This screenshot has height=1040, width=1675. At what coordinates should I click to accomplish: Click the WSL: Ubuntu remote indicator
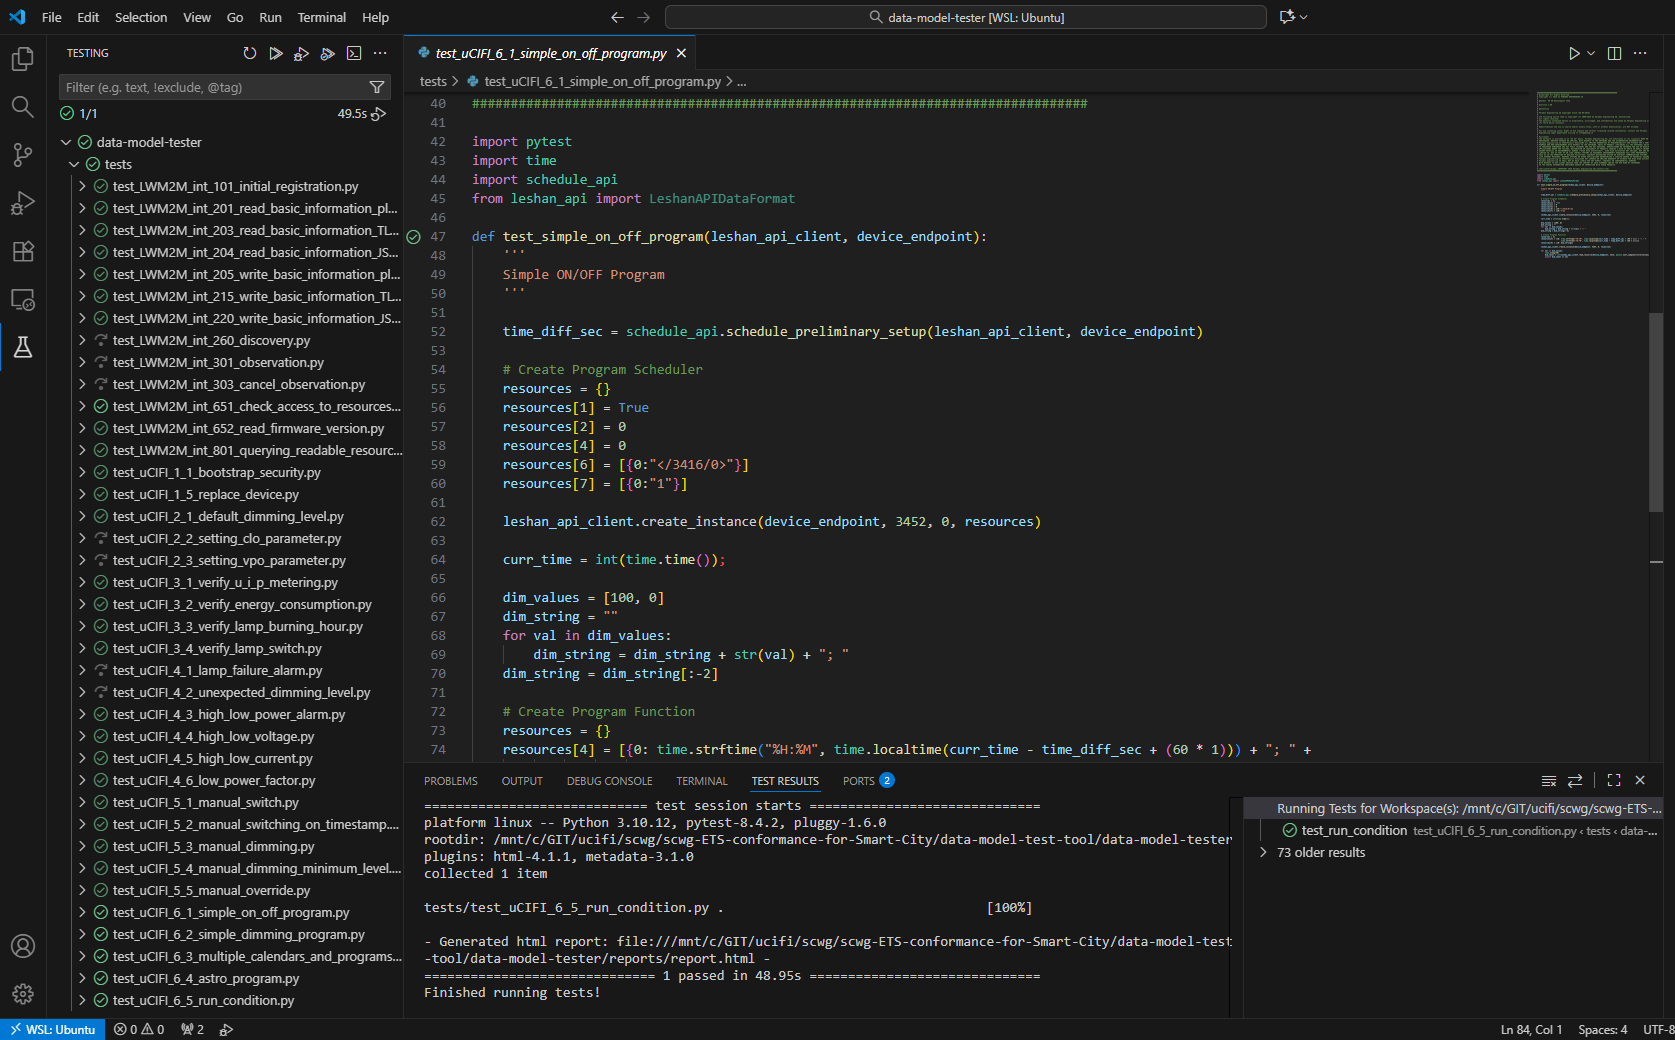pos(53,1029)
